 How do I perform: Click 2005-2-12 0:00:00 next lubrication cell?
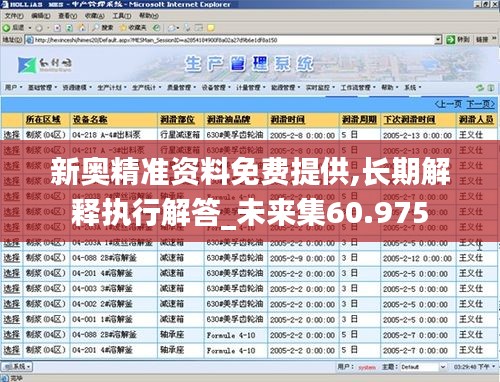[417, 258]
